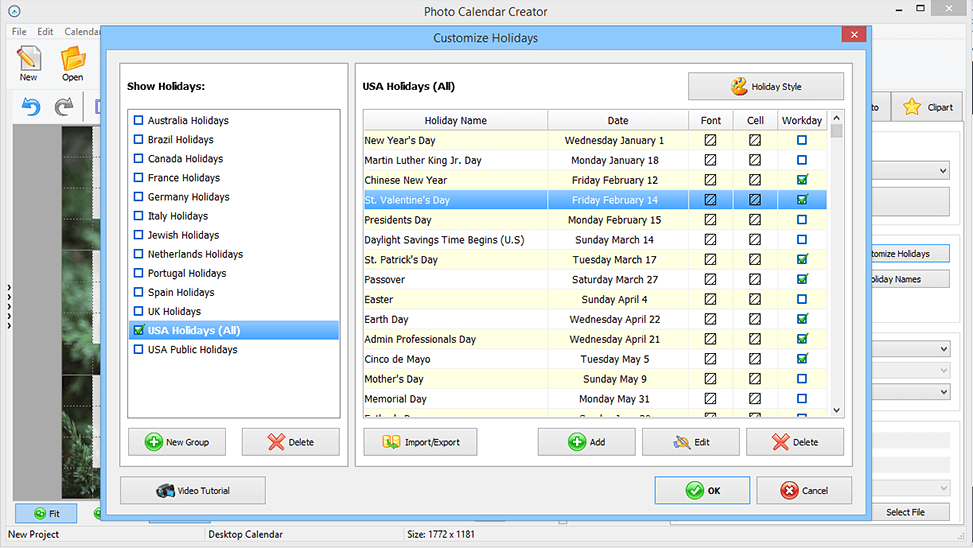Click OK to confirm holidays

[x=702, y=490]
